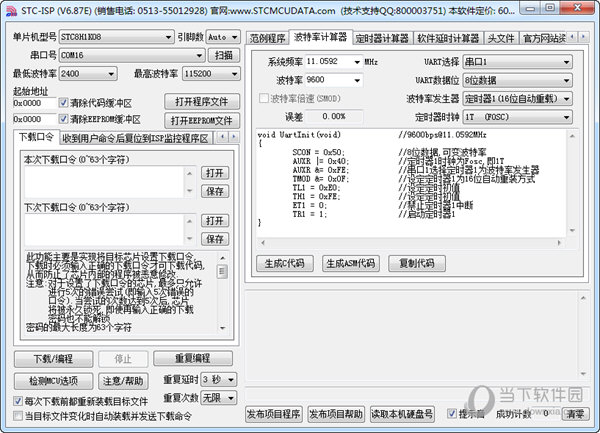Switch to the 头文件 tab
The width and height of the screenshot is (600, 433).
tap(501, 38)
